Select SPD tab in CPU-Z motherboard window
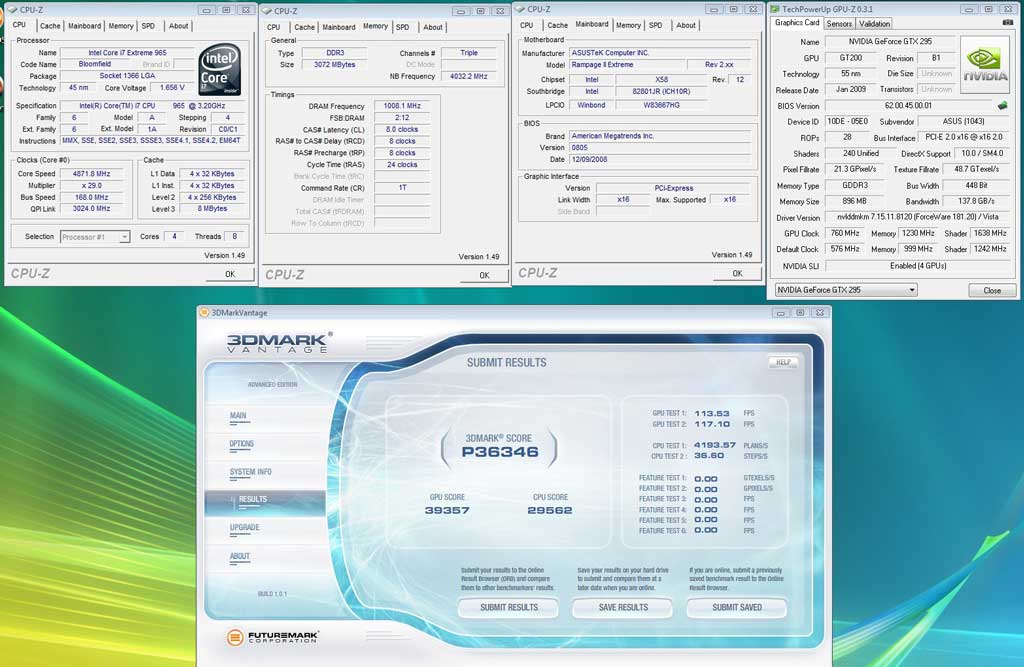Screen dimensions: 1024x667 (x=656, y=25)
